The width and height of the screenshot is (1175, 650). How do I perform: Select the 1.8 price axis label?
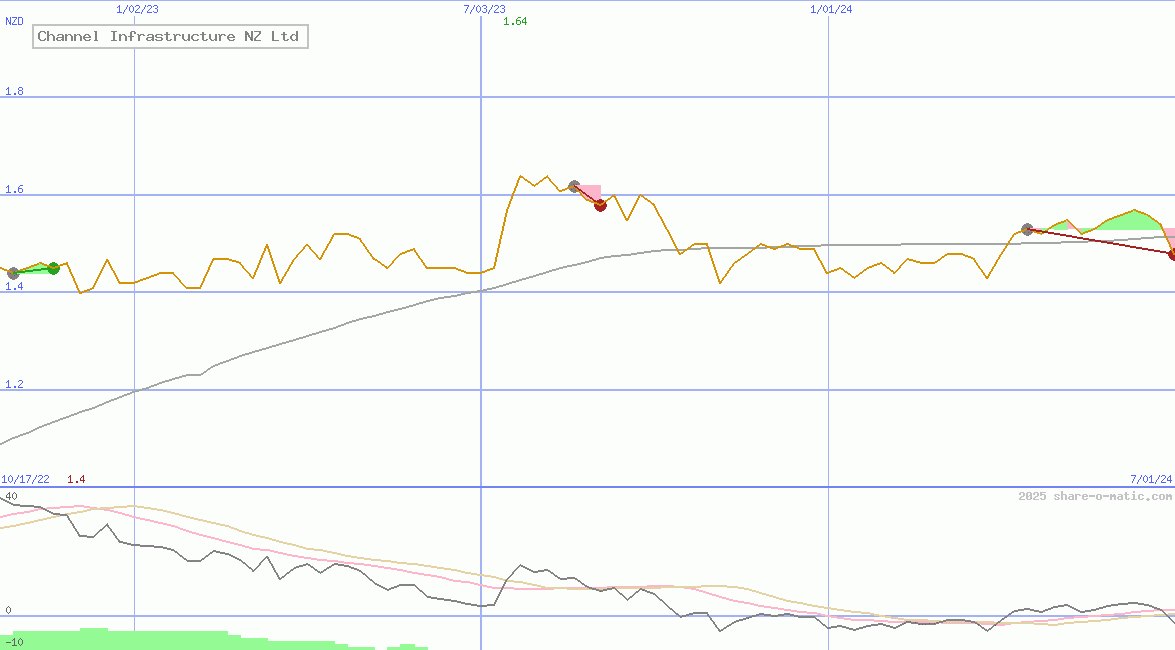[x=15, y=91]
